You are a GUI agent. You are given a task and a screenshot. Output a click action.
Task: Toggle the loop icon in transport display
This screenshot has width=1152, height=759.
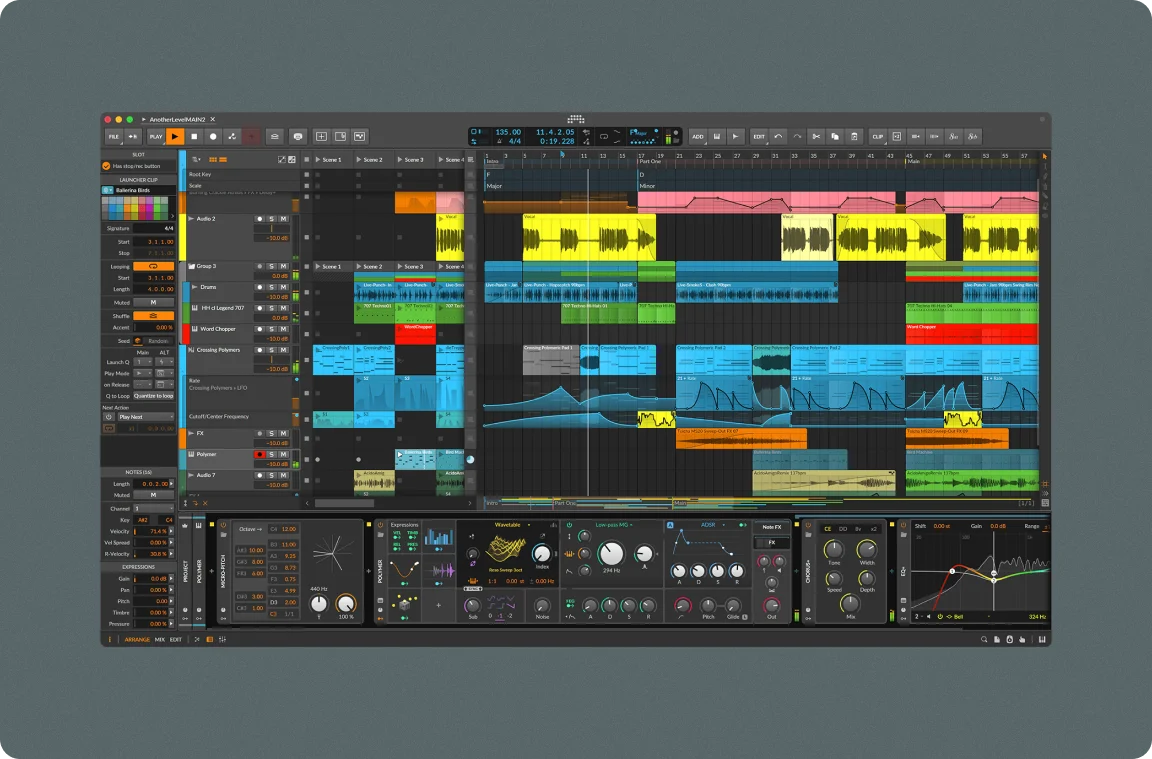pos(603,137)
